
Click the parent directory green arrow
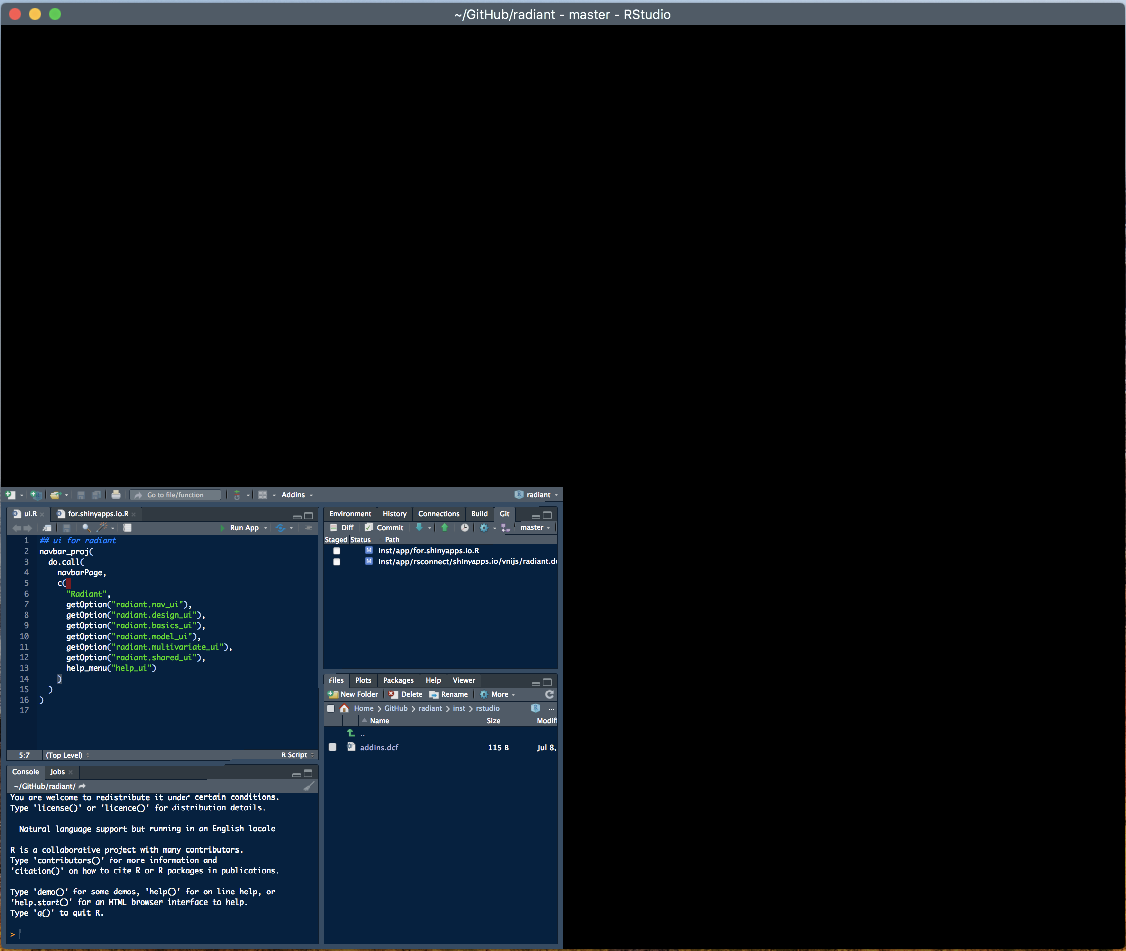point(350,733)
